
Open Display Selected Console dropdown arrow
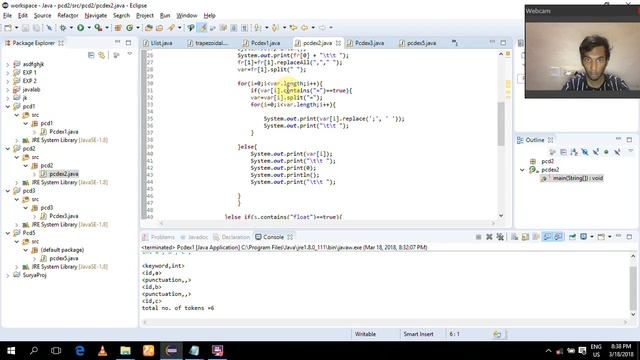coord(591,237)
